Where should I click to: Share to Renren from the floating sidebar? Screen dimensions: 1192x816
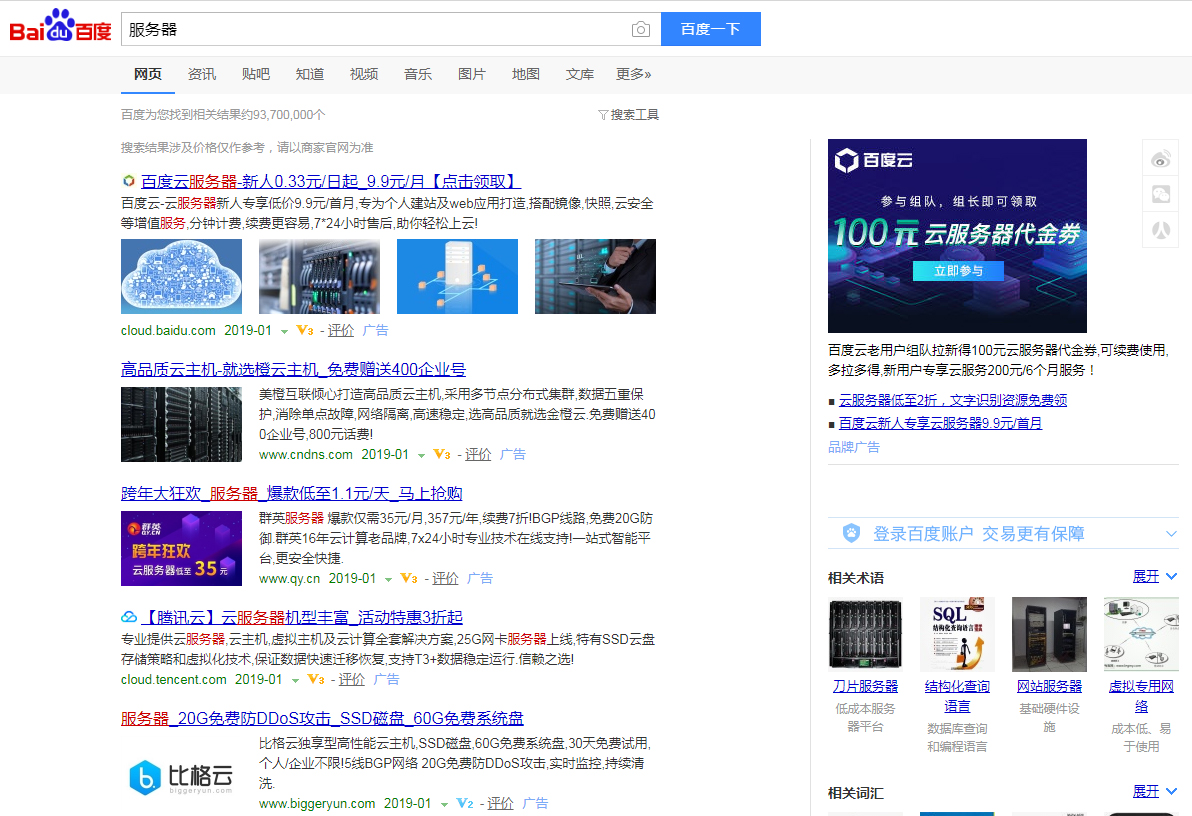tap(1161, 230)
